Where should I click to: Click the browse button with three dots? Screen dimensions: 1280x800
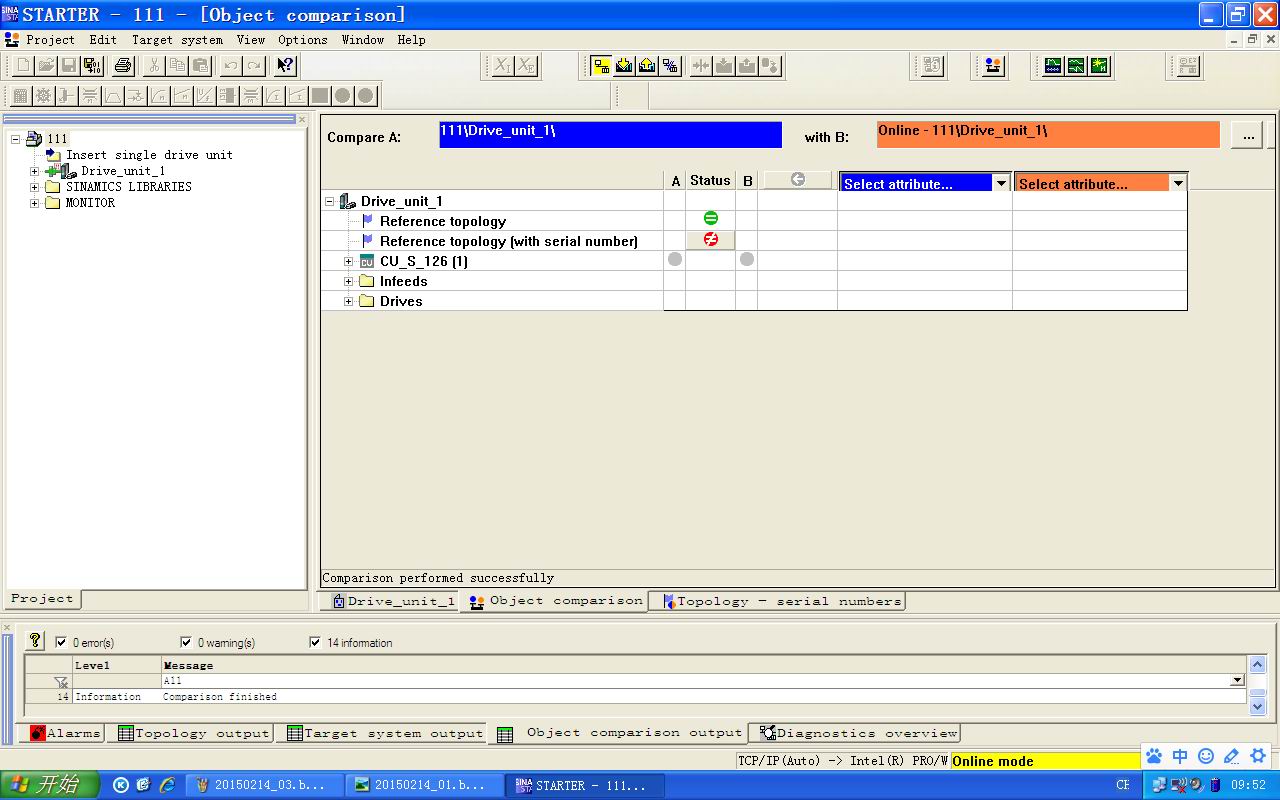1246,135
